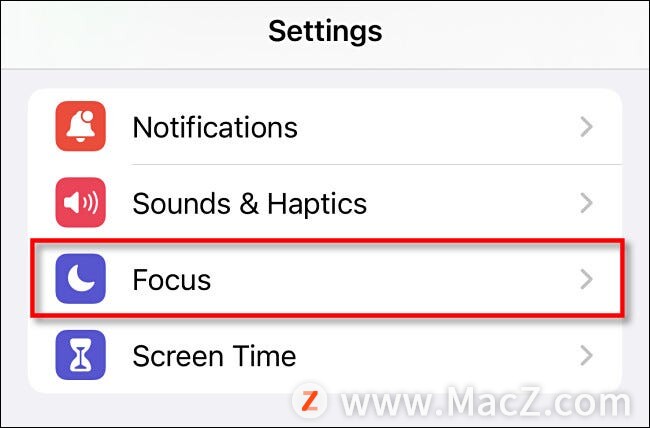650x428 pixels.
Task: Click the red highlight border around Focus
Action: [327, 241]
